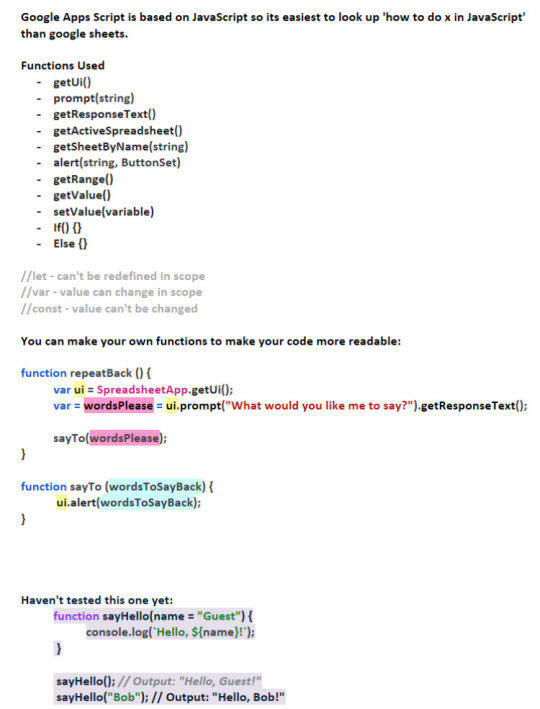Click the getValue() list item

[x=82, y=195]
